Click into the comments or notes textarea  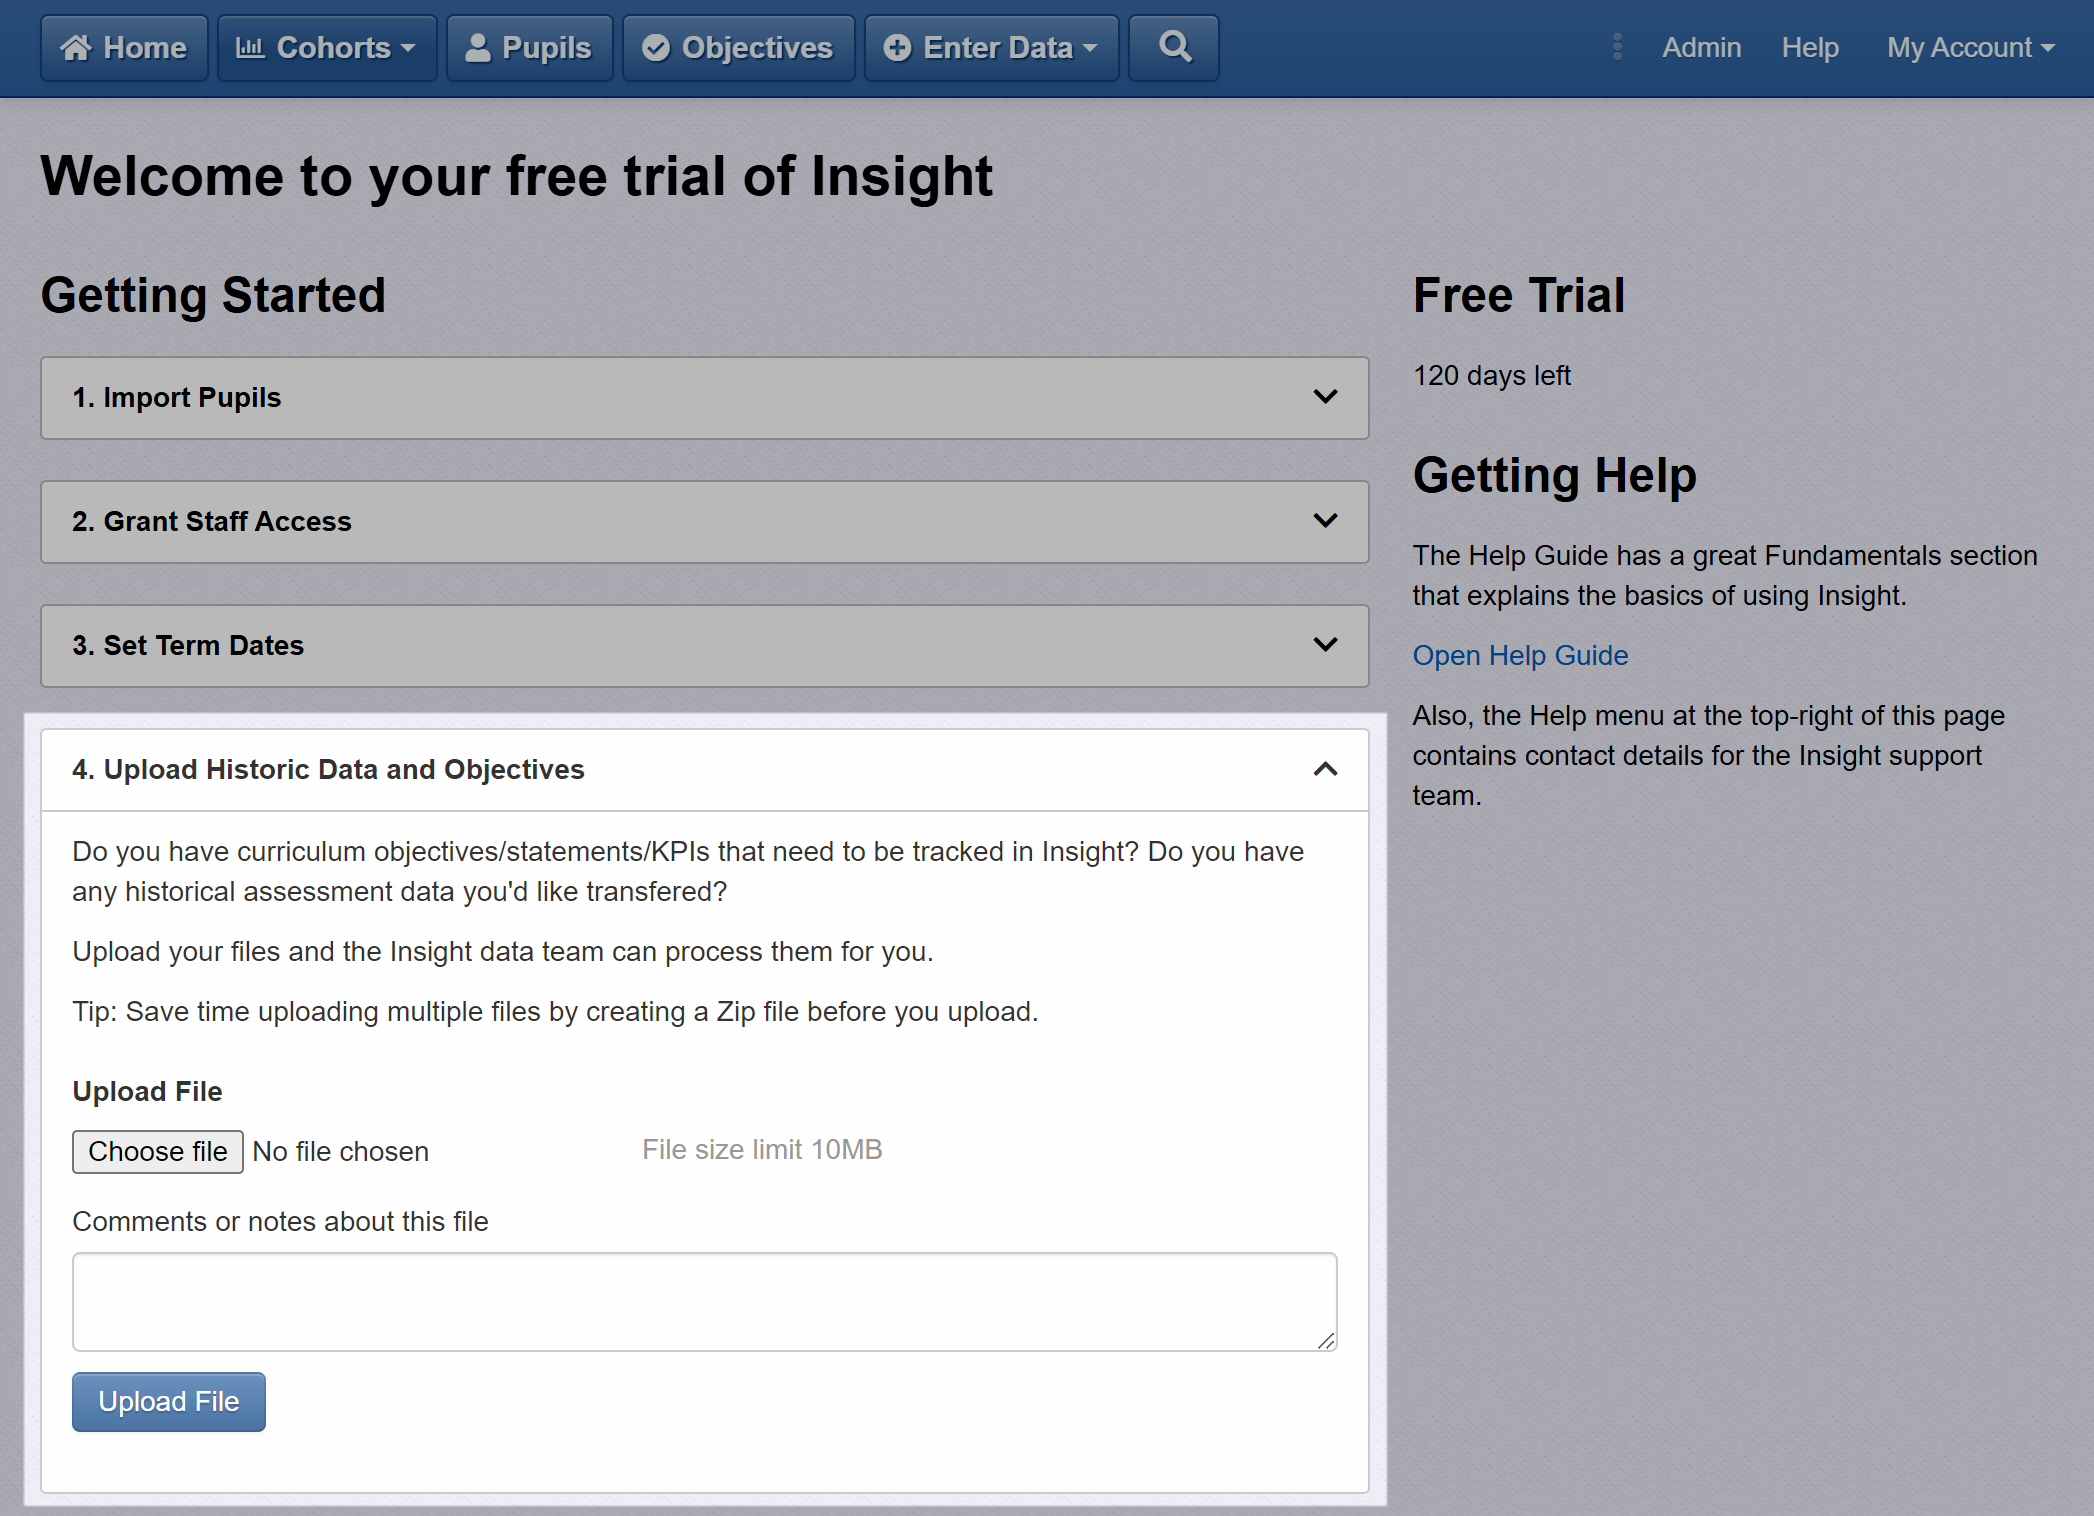pos(705,1302)
